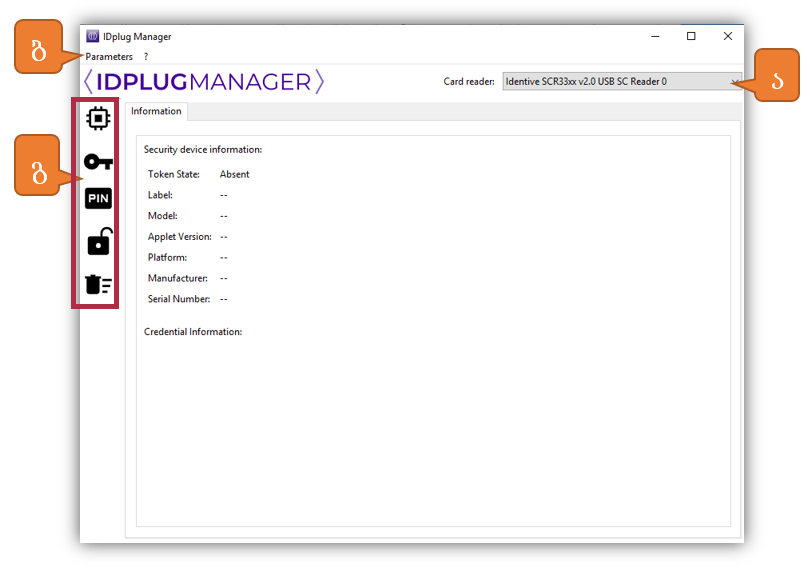This screenshot has height=581, width=810.
Task: Click the Token State value Absent
Action: pos(234,174)
